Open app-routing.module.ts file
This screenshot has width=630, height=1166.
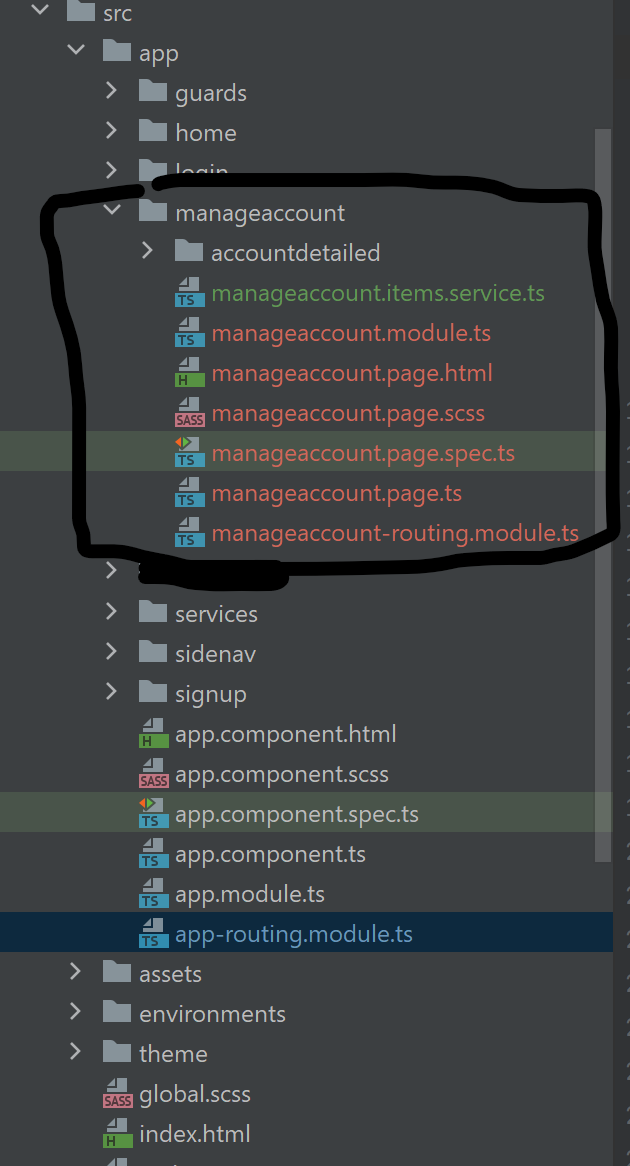click(x=294, y=934)
